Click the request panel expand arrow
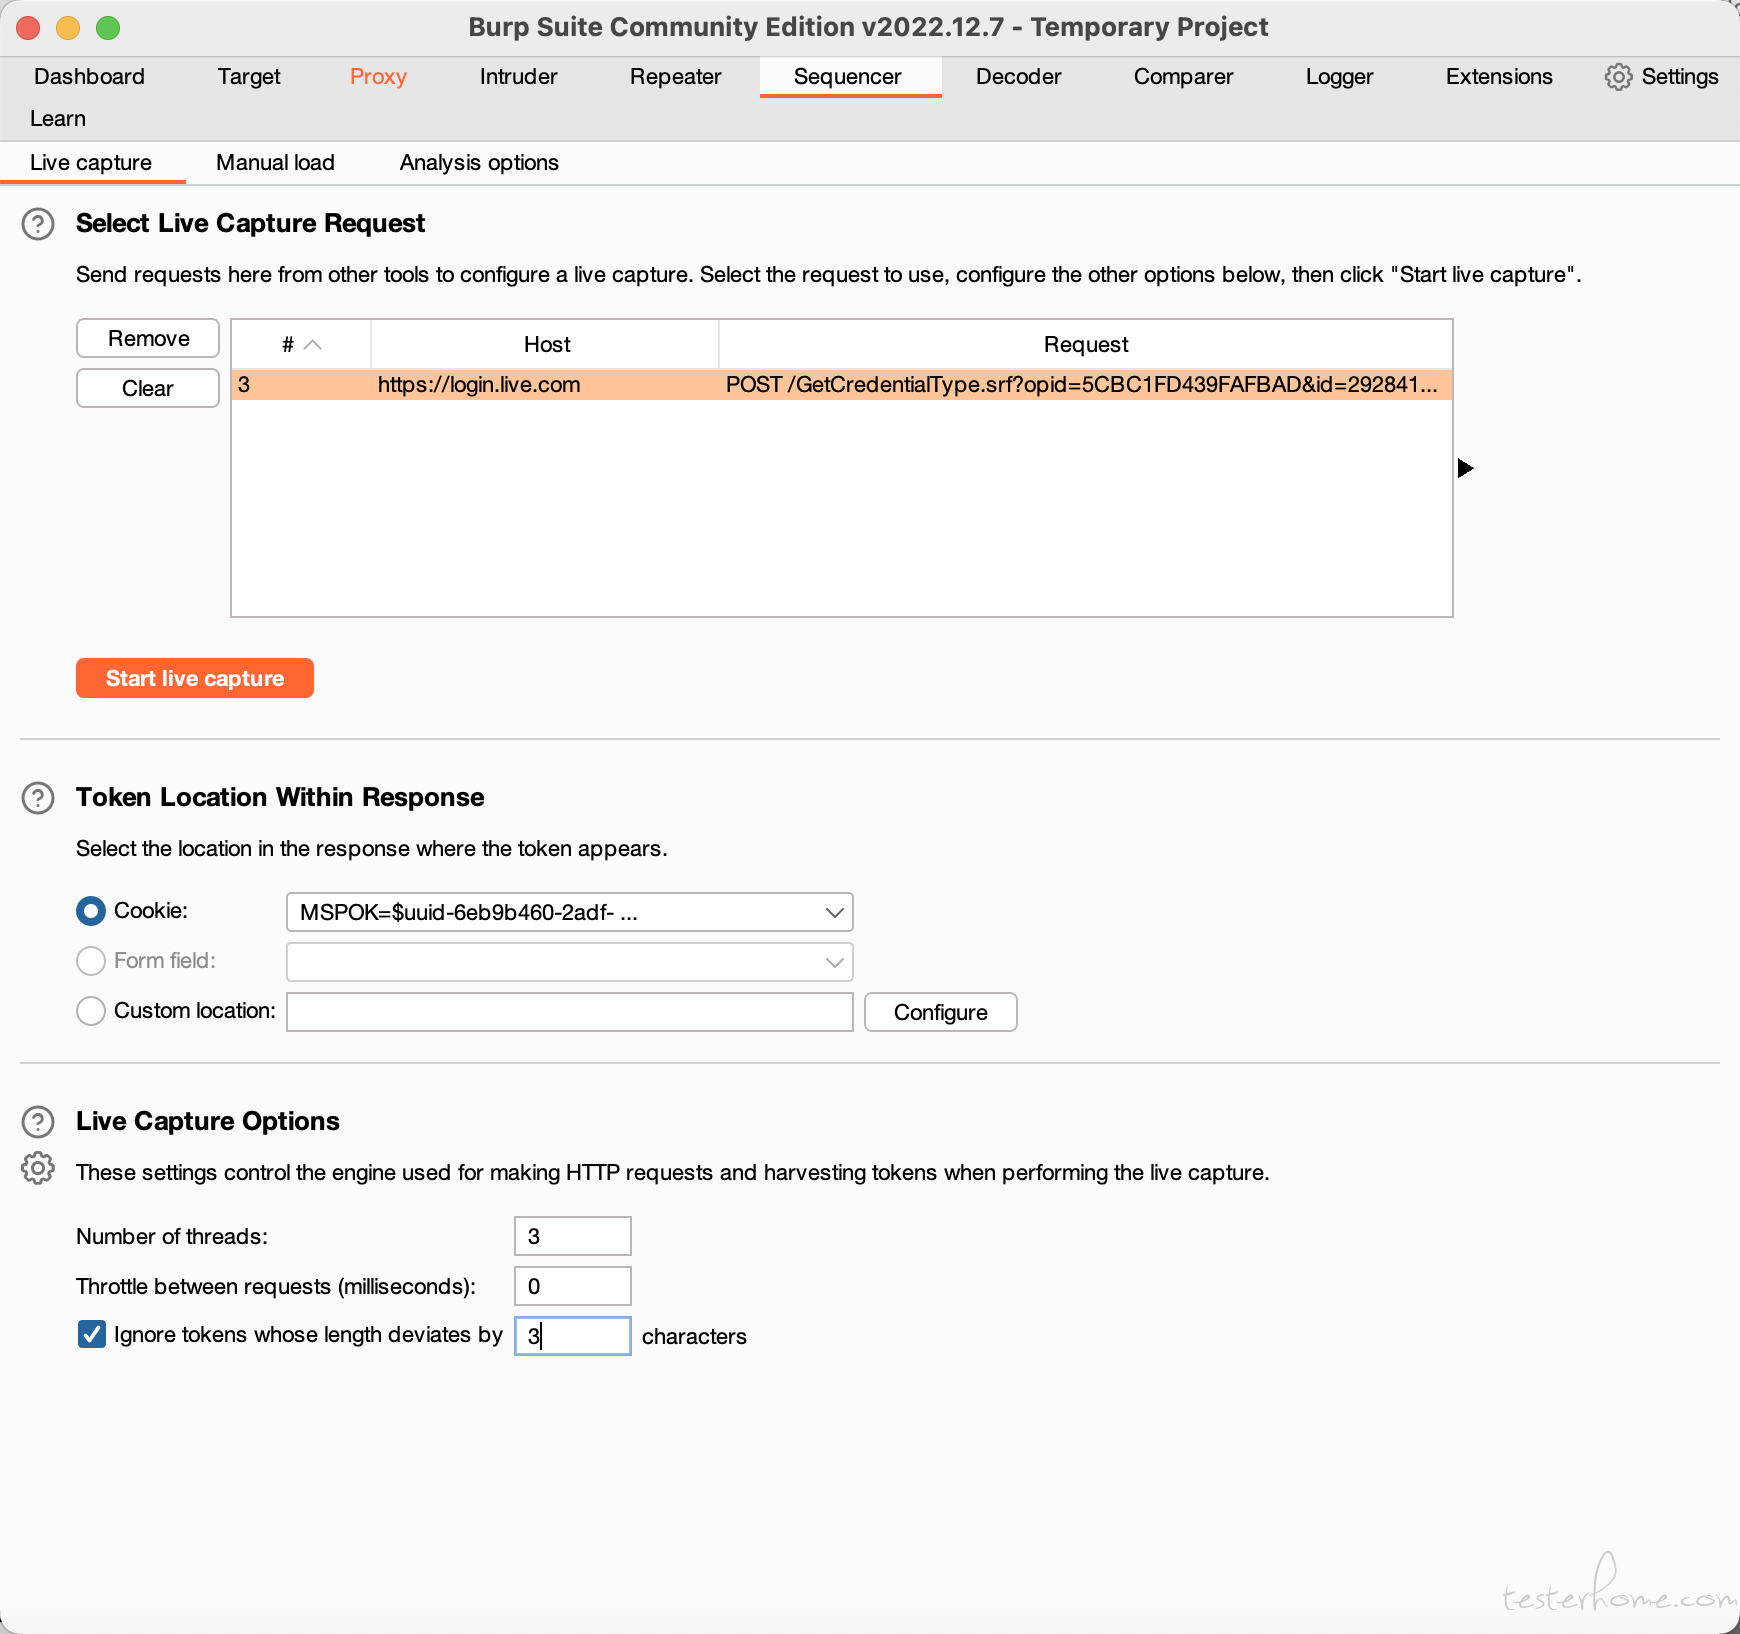Image resolution: width=1740 pixels, height=1634 pixels. pyautogui.click(x=1465, y=468)
